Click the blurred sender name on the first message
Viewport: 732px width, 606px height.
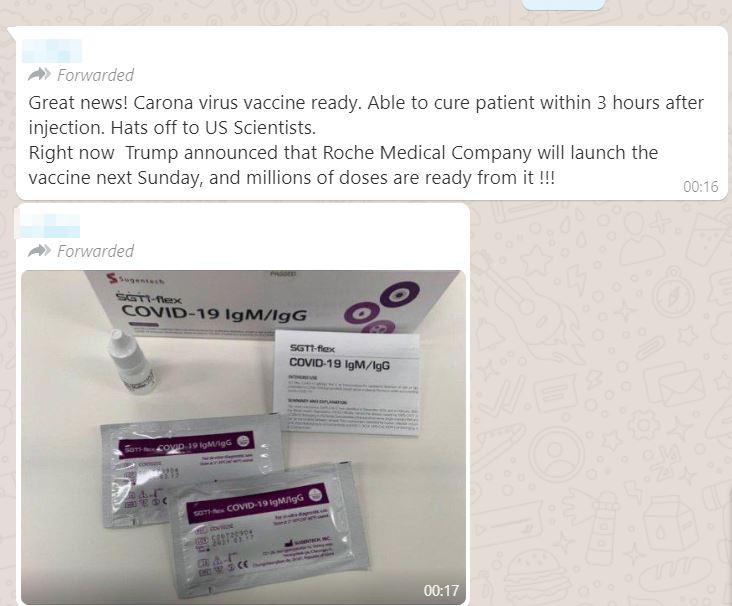pos(52,50)
